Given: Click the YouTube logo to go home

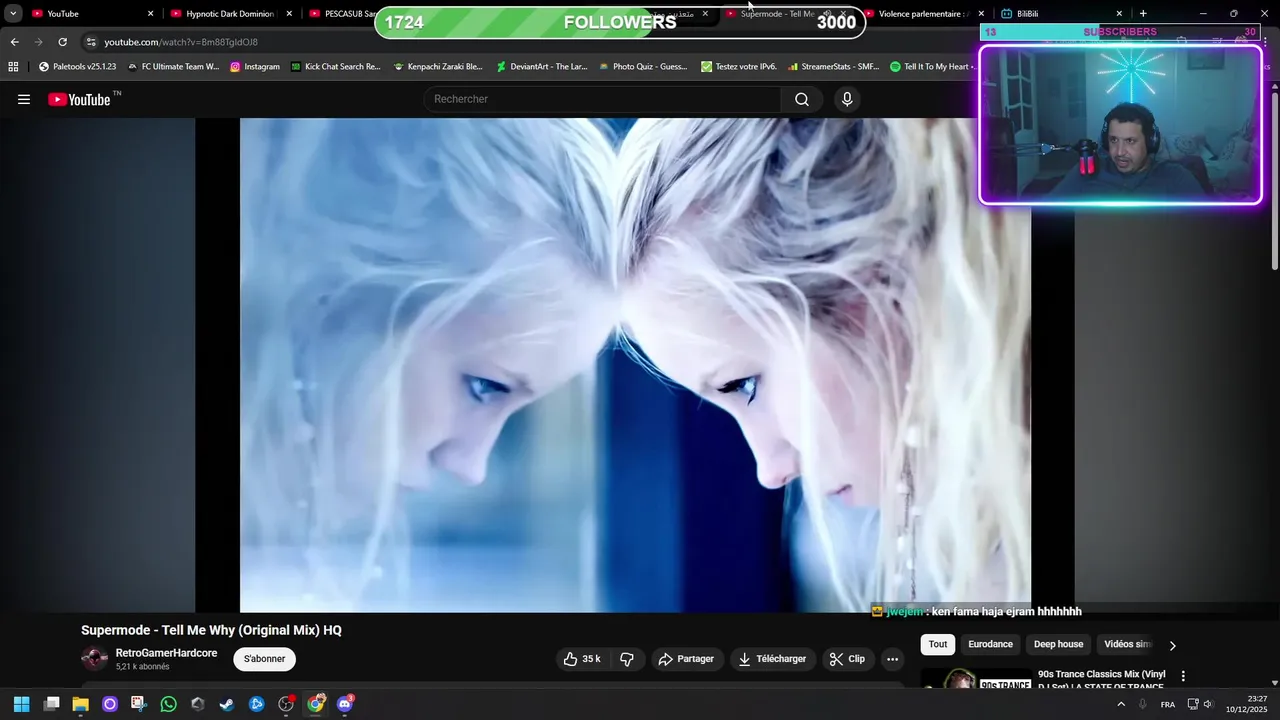Looking at the screenshot, I should click(79, 99).
